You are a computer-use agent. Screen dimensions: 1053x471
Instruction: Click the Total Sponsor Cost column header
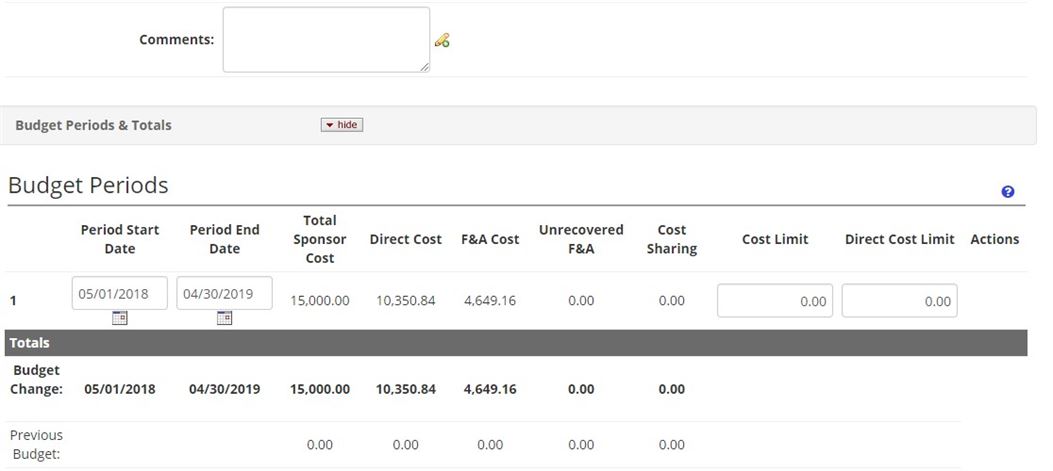coord(319,239)
